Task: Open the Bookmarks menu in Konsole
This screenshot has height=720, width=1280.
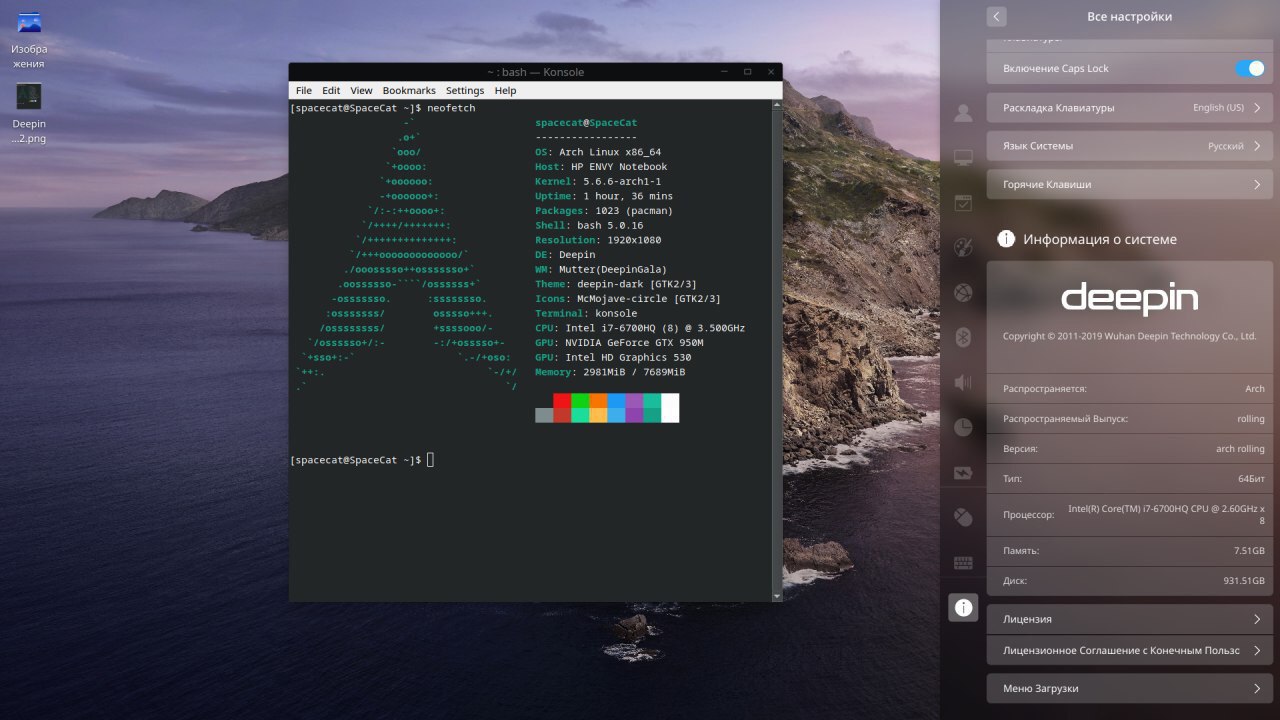Action: 409,90
